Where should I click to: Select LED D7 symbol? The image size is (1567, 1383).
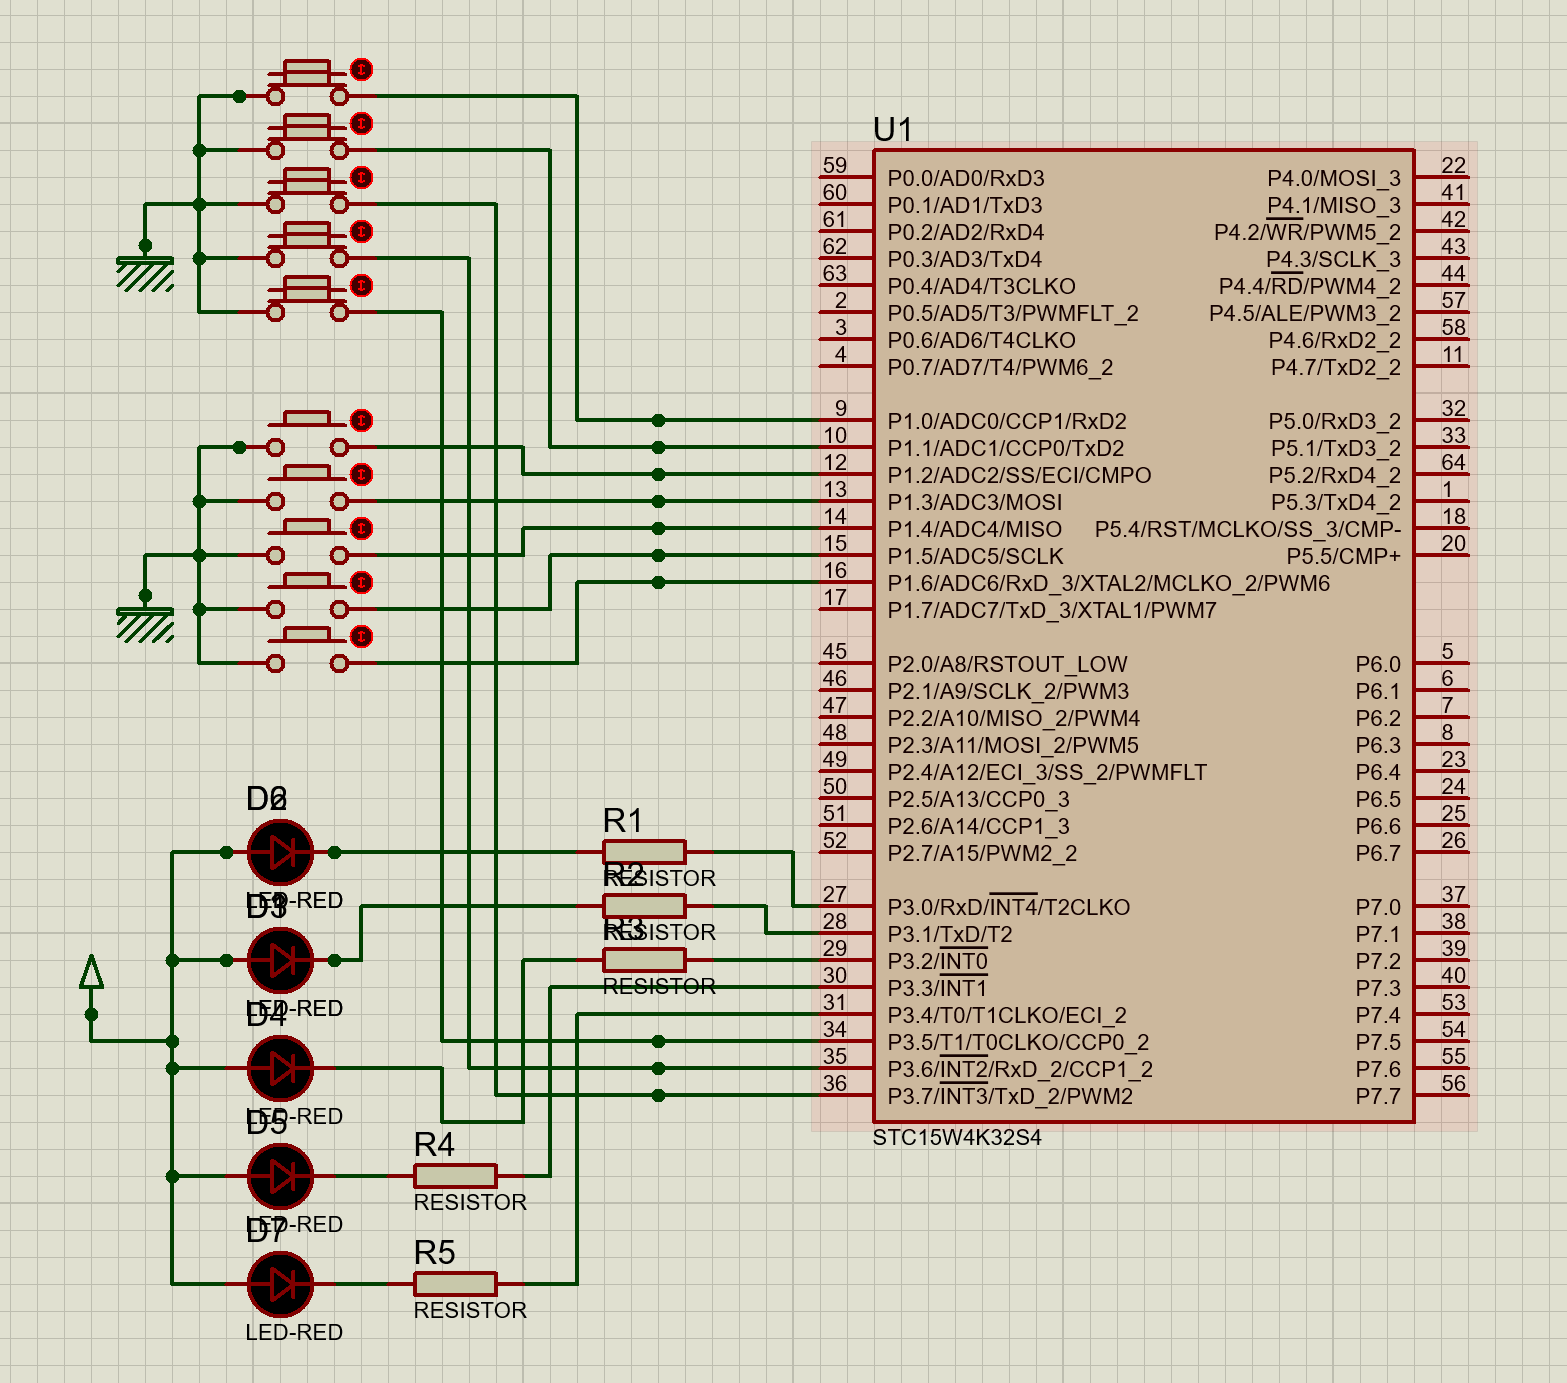[x=281, y=1284]
